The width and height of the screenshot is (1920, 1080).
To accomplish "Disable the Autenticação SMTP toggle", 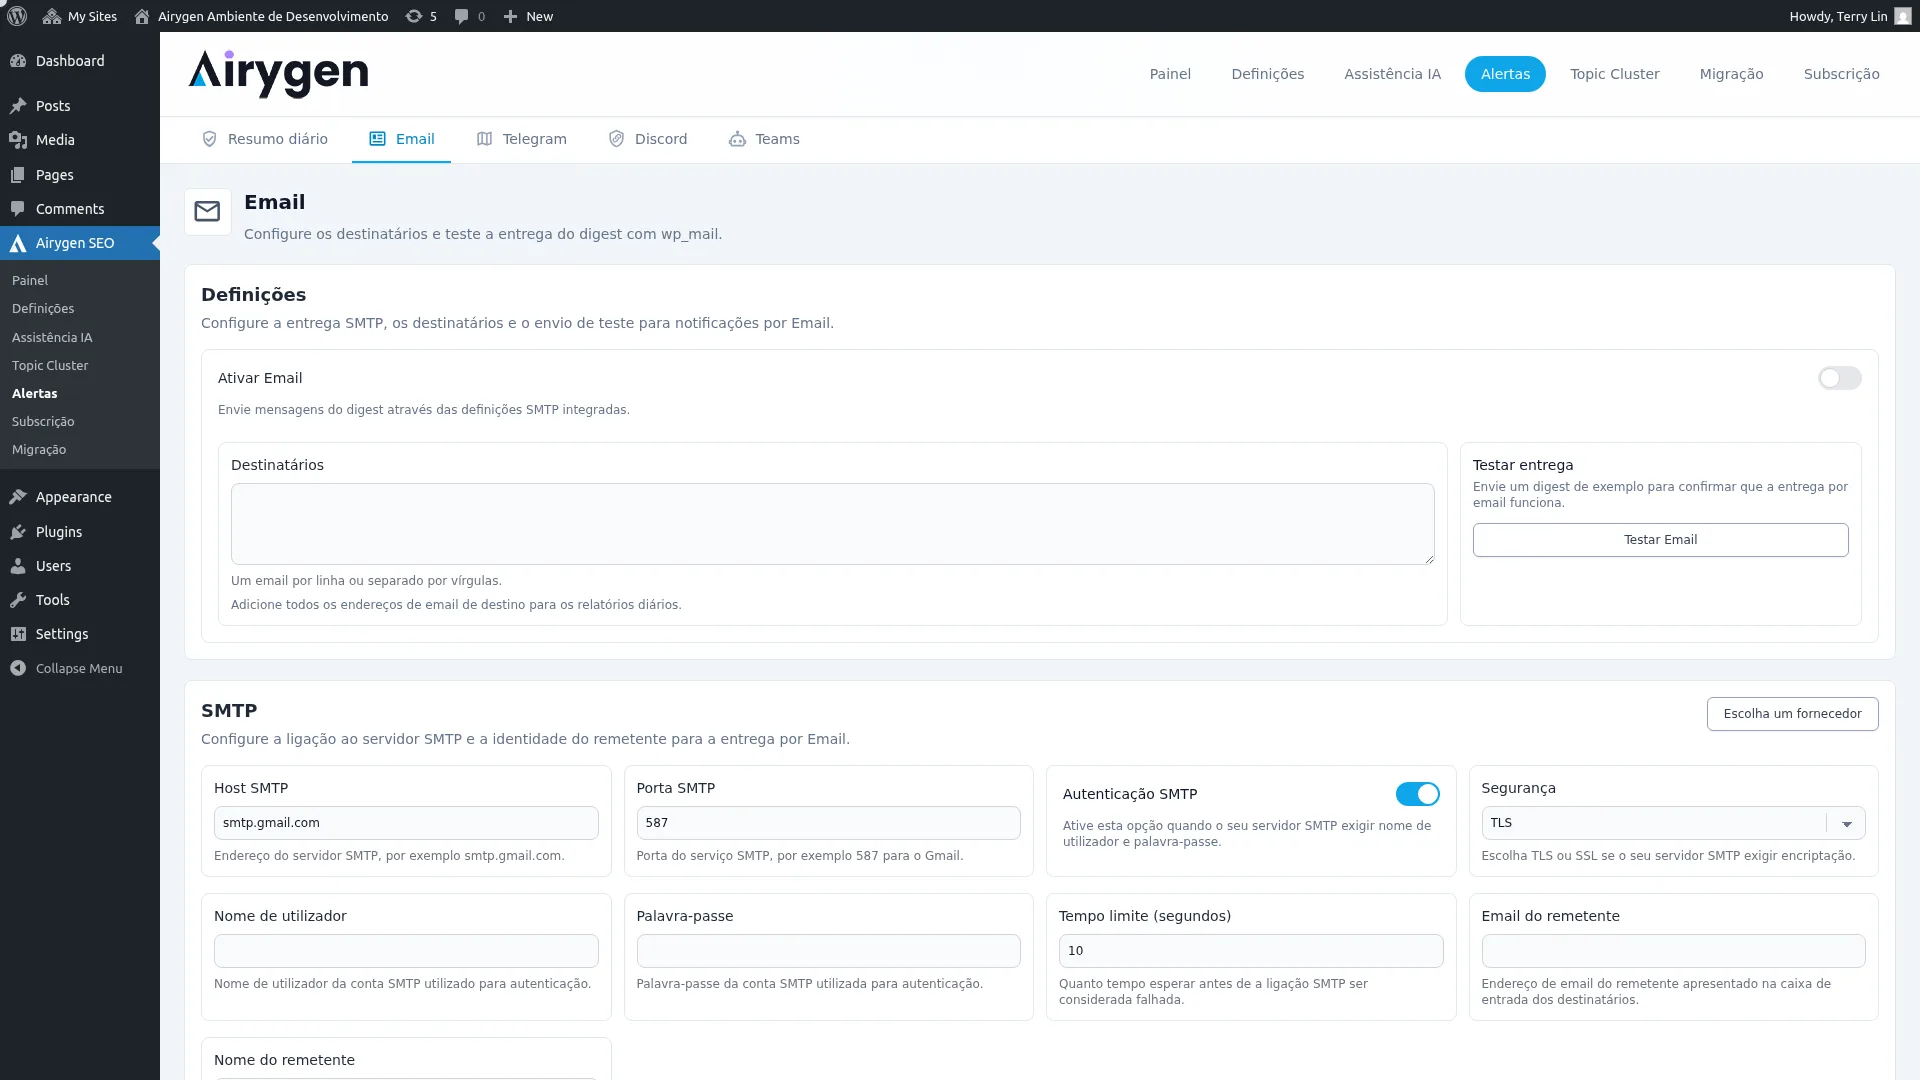I will [x=1417, y=794].
